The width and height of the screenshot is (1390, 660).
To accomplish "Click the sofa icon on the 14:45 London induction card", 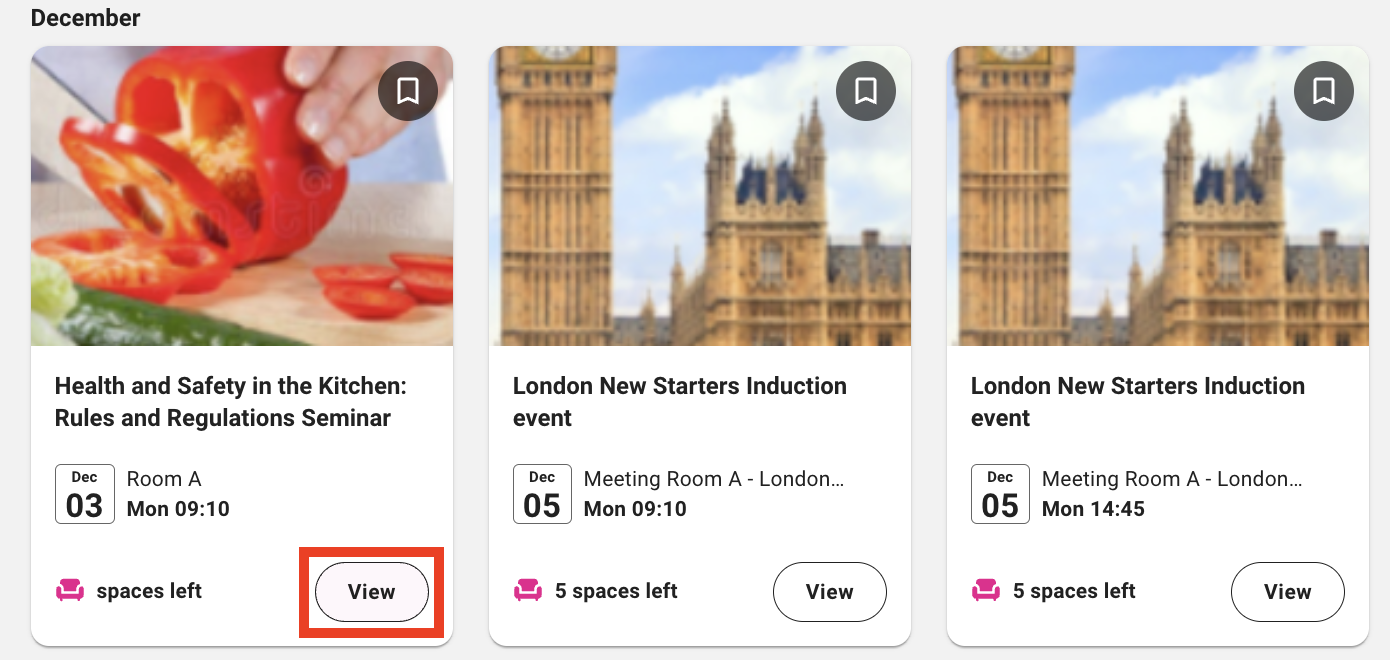I will tap(986, 591).
